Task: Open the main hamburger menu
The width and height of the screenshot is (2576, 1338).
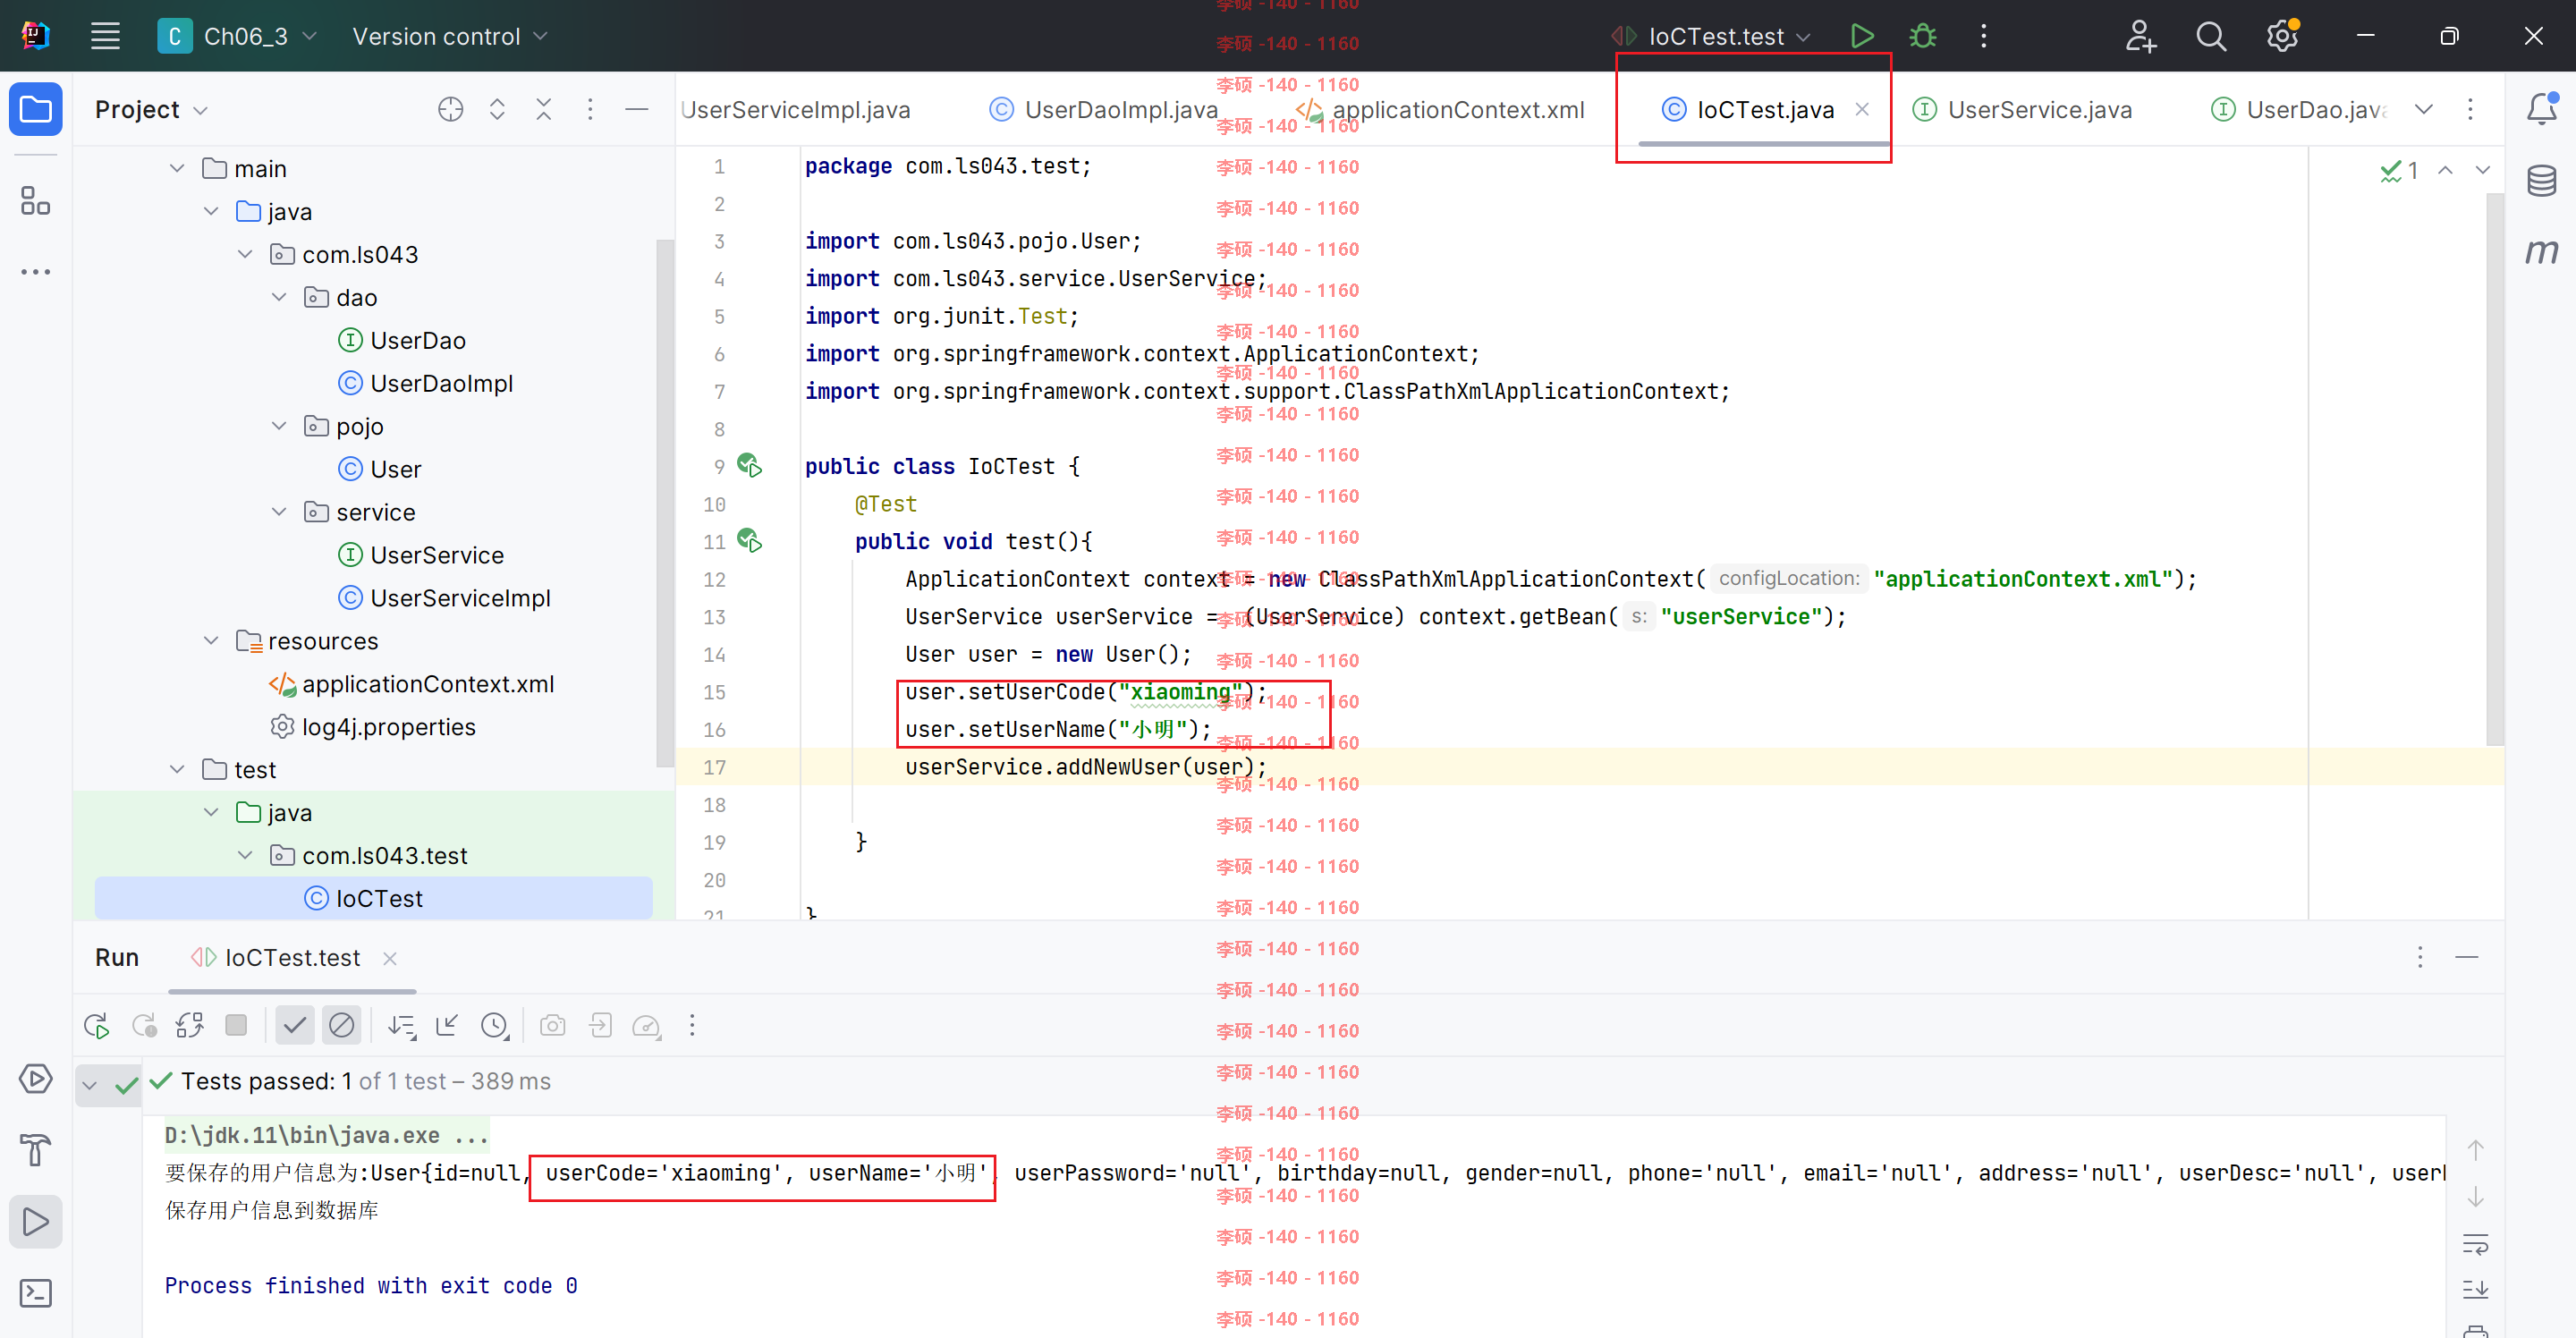Action: (105, 37)
